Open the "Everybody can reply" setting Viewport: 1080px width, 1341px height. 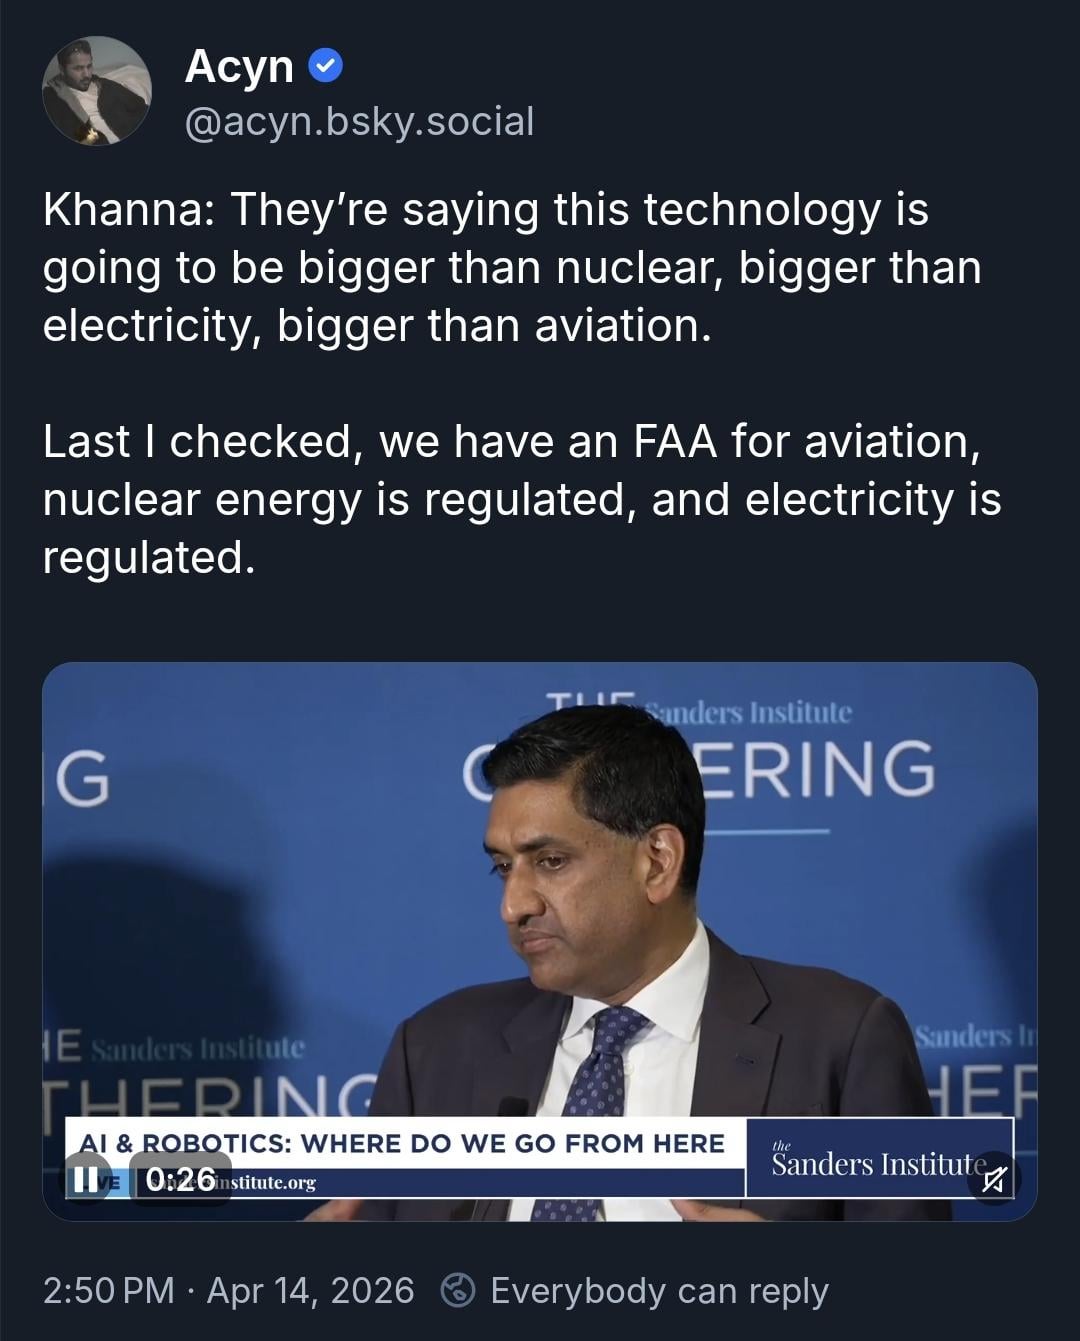coord(659,1290)
